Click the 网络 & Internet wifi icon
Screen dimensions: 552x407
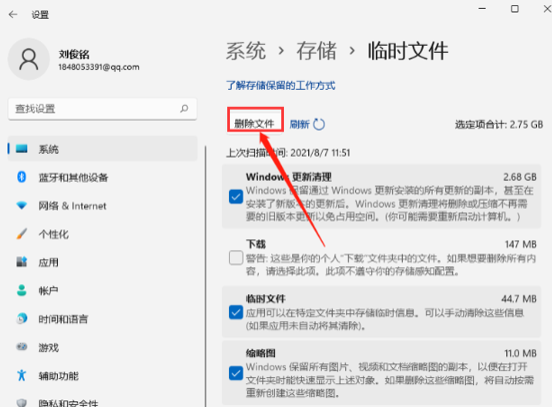[21, 205]
